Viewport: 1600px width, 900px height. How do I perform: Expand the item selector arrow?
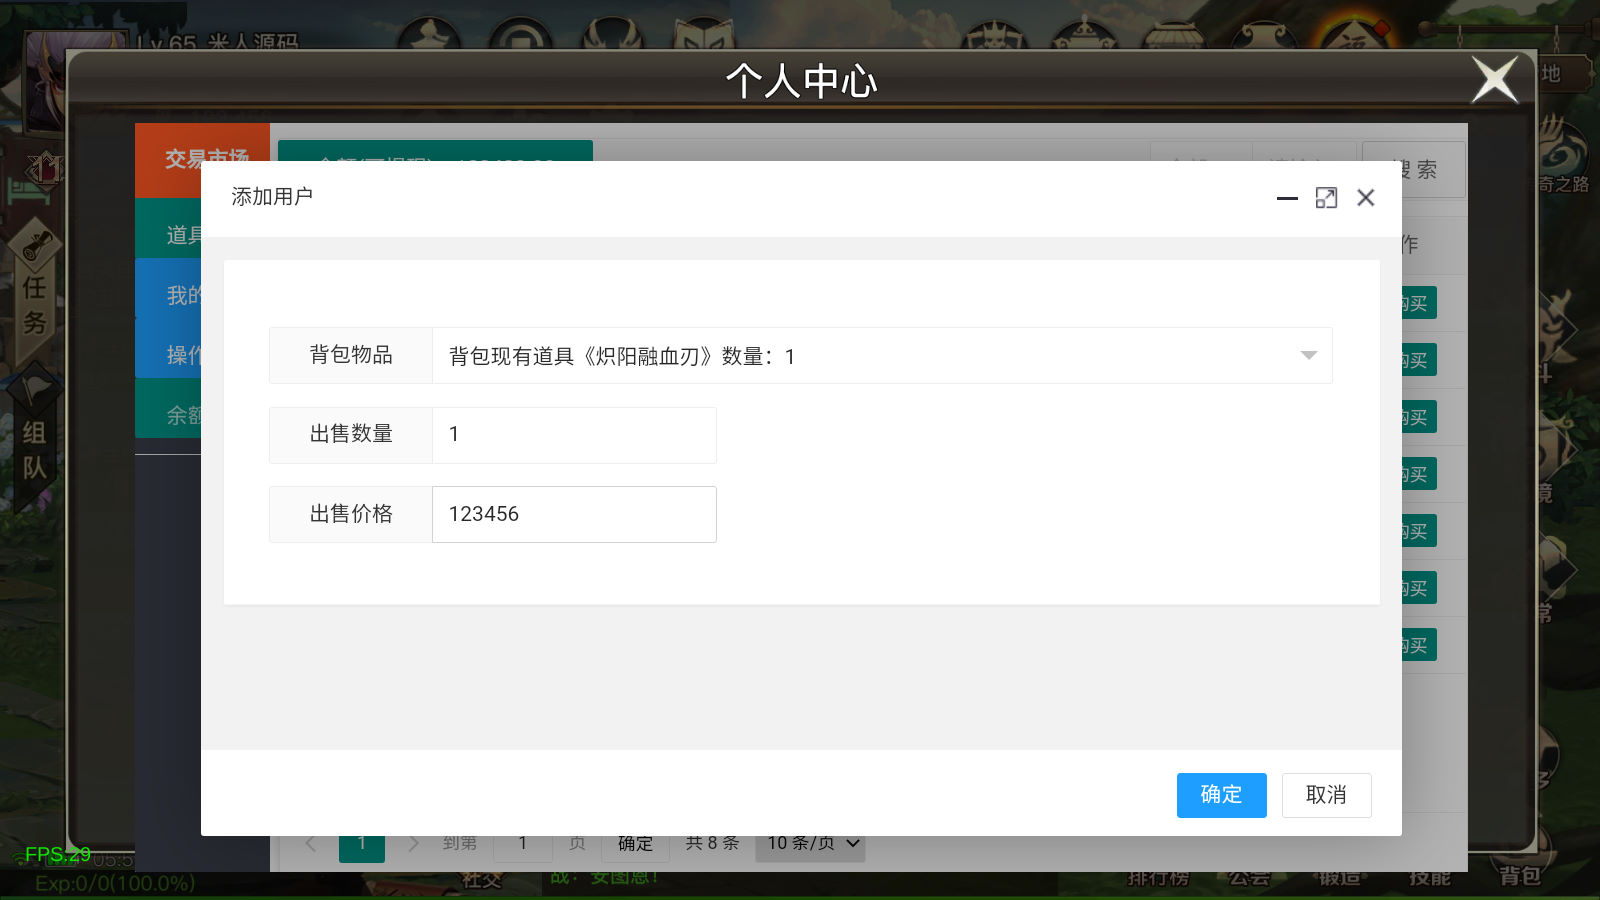click(x=1308, y=356)
